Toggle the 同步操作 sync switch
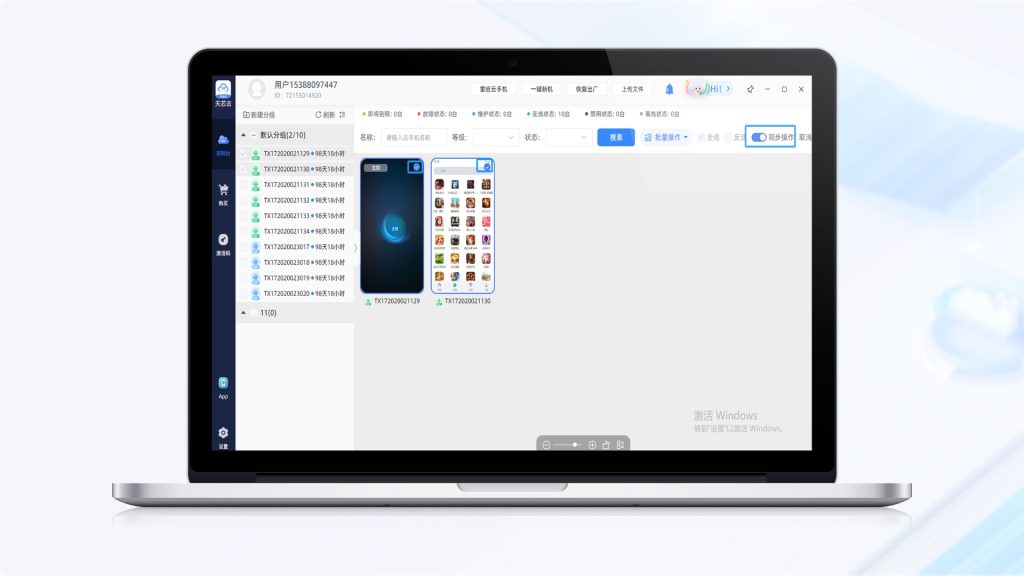 pyautogui.click(x=759, y=137)
